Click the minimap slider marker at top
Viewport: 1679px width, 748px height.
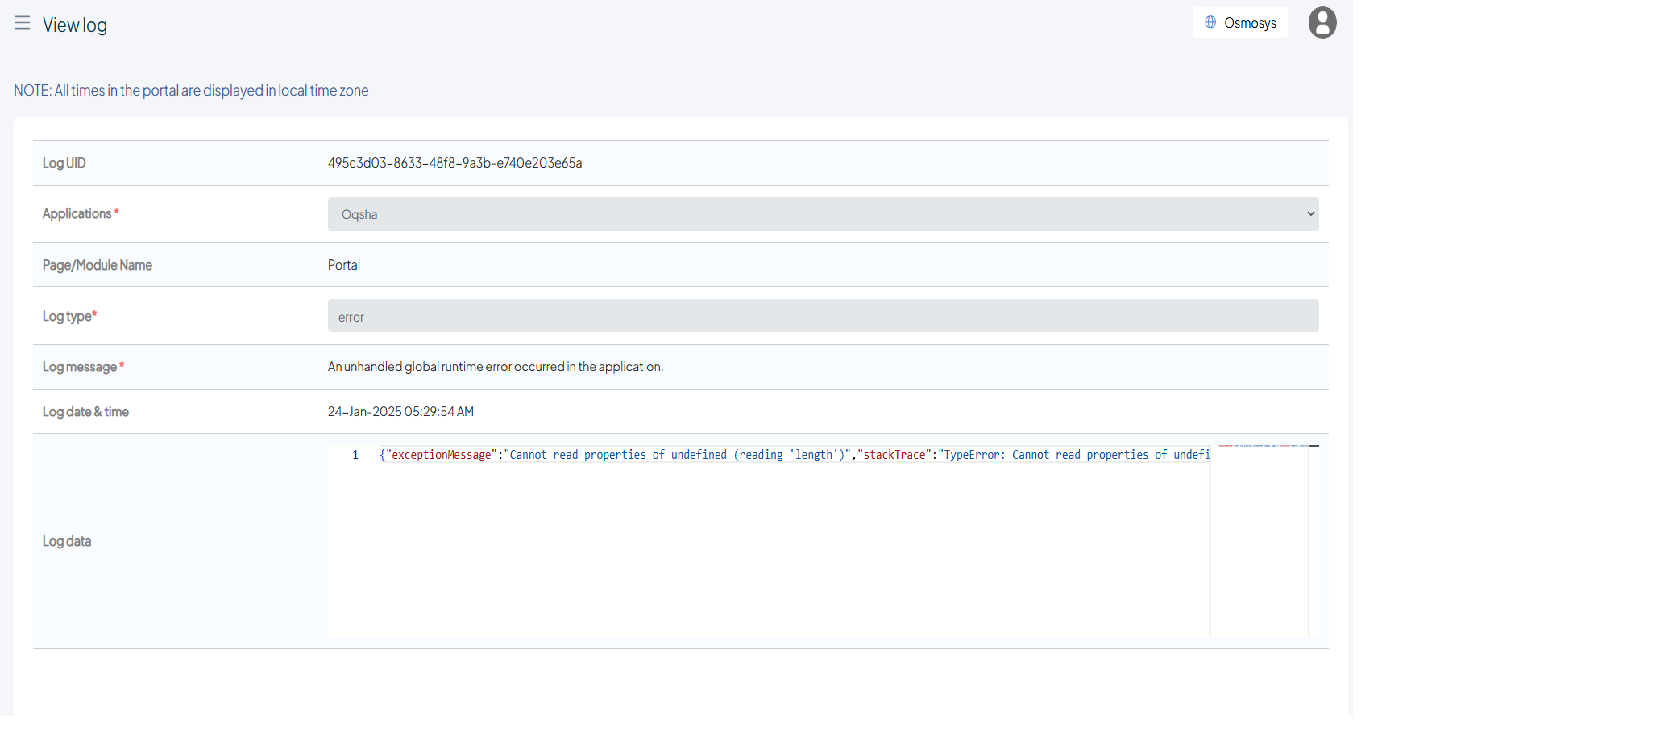[1313, 446]
